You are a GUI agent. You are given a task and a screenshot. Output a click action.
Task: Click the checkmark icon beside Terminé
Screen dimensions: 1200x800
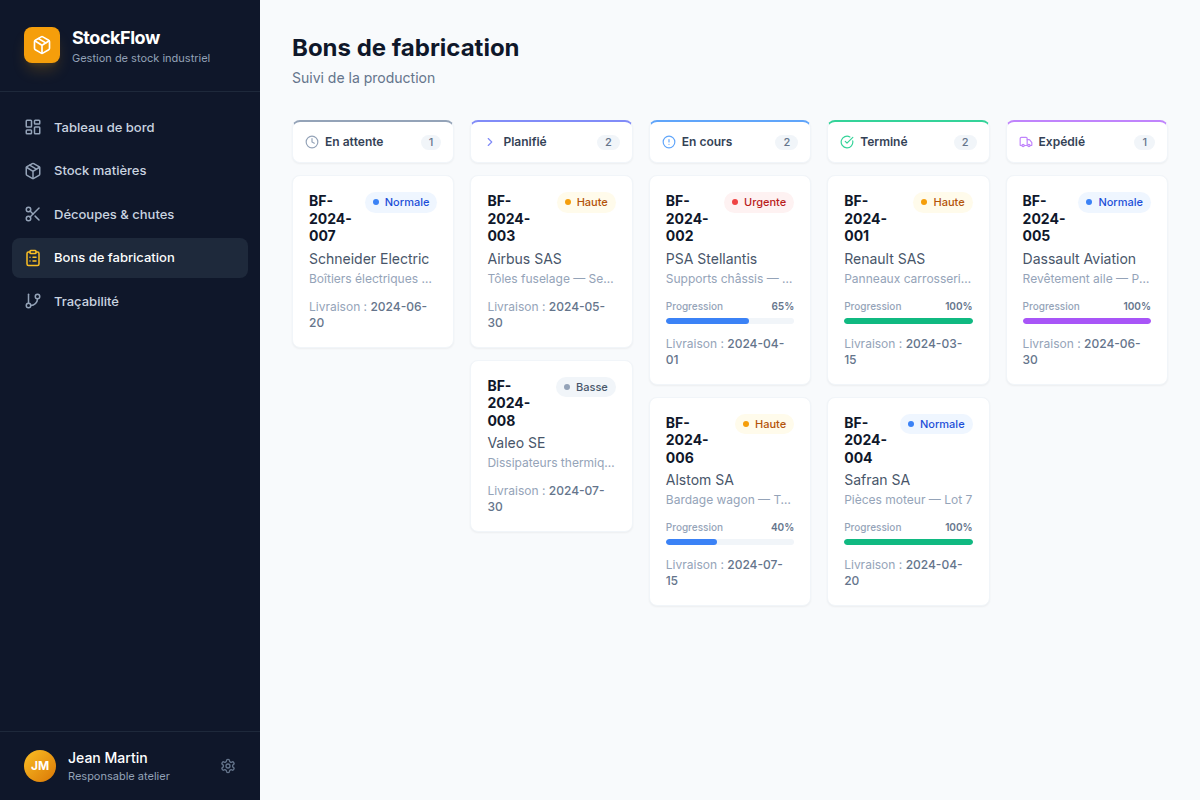point(847,142)
